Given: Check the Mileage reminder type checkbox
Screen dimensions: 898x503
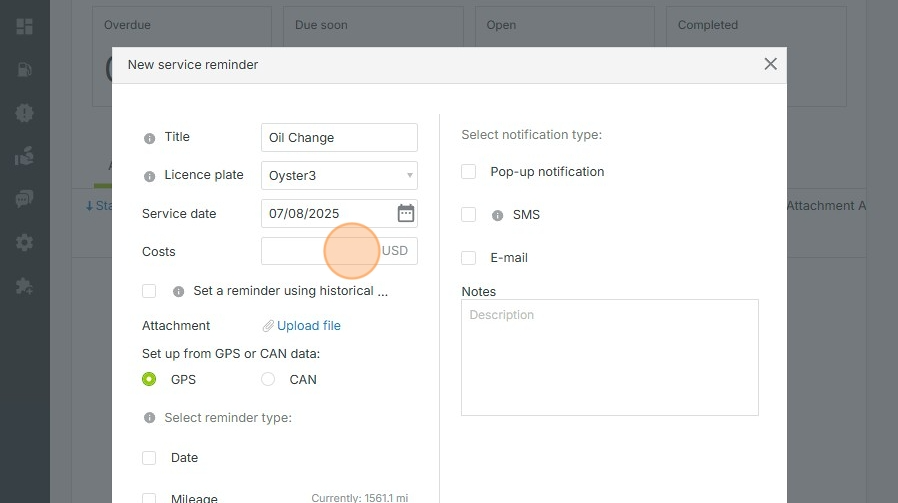Looking at the screenshot, I should coord(149,498).
